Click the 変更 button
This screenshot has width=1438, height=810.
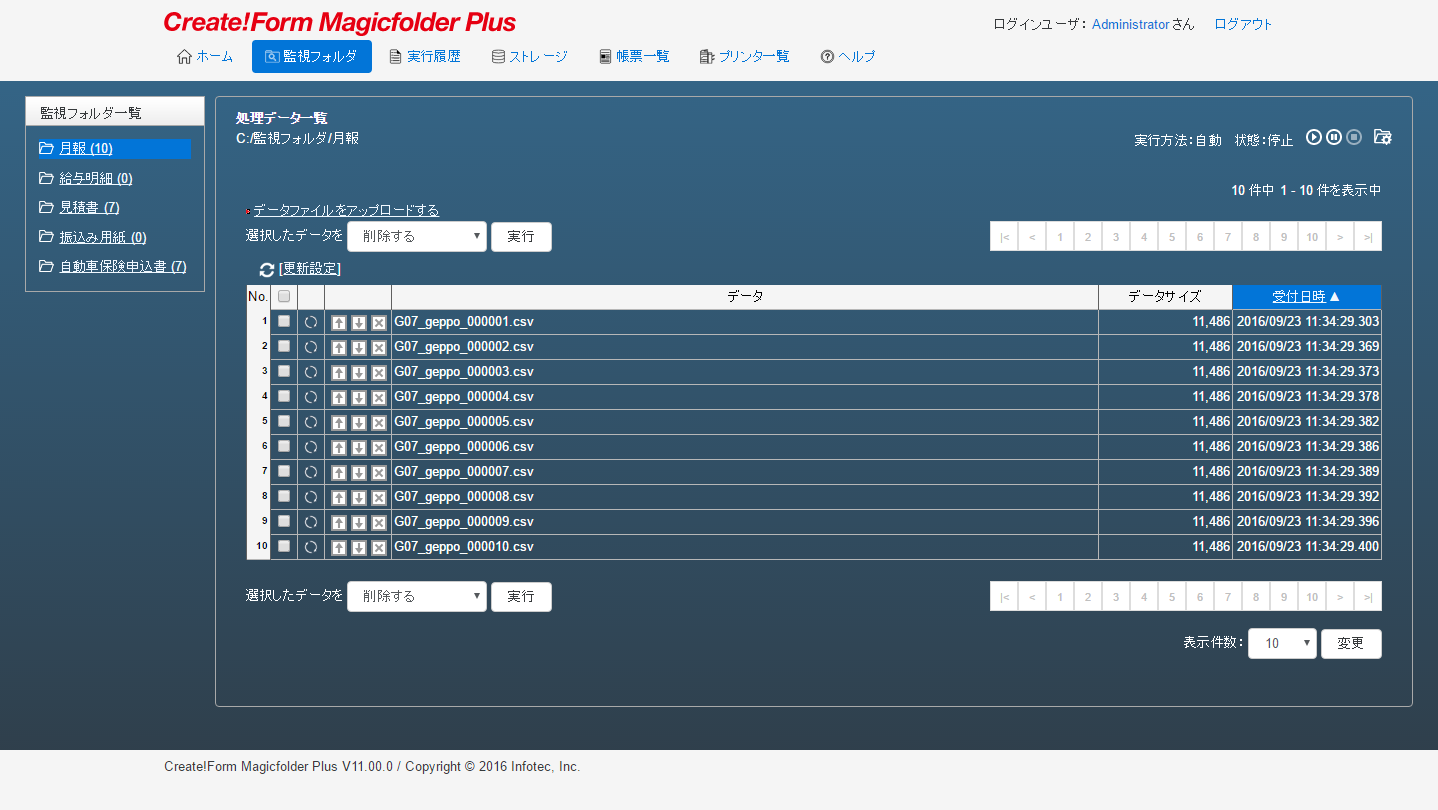(x=1351, y=644)
